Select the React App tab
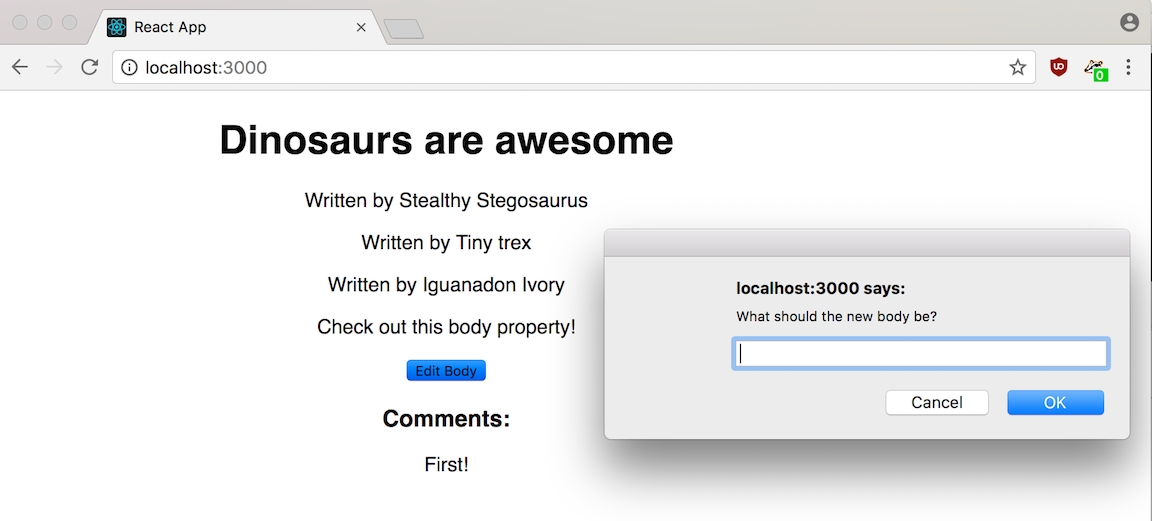The image size is (1152, 521). pyautogui.click(x=220, y=27)
